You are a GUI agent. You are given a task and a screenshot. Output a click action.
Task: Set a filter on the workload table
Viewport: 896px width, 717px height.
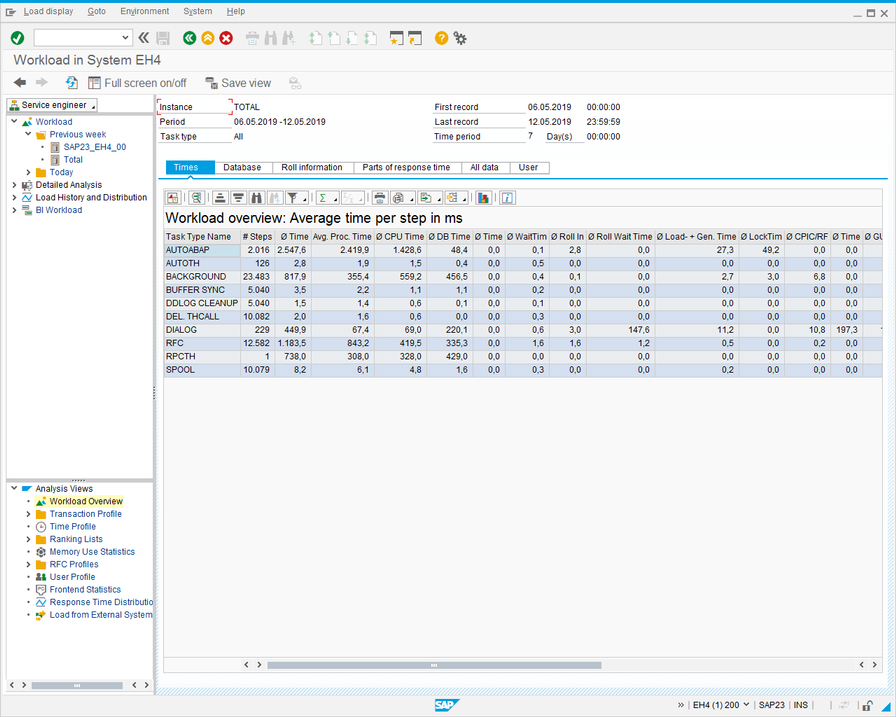pyautogui.click(x=292, y=197)
